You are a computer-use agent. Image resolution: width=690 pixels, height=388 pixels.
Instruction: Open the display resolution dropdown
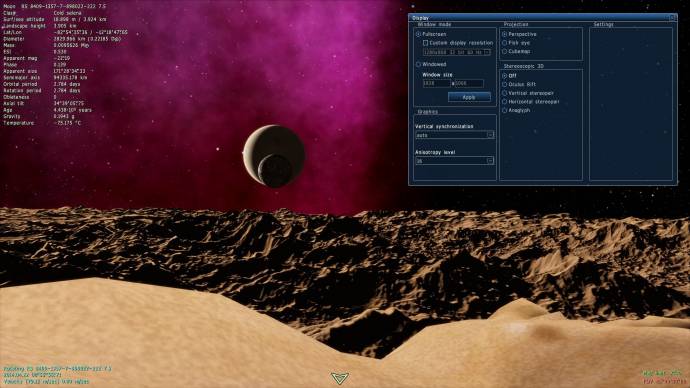(457, 52)
